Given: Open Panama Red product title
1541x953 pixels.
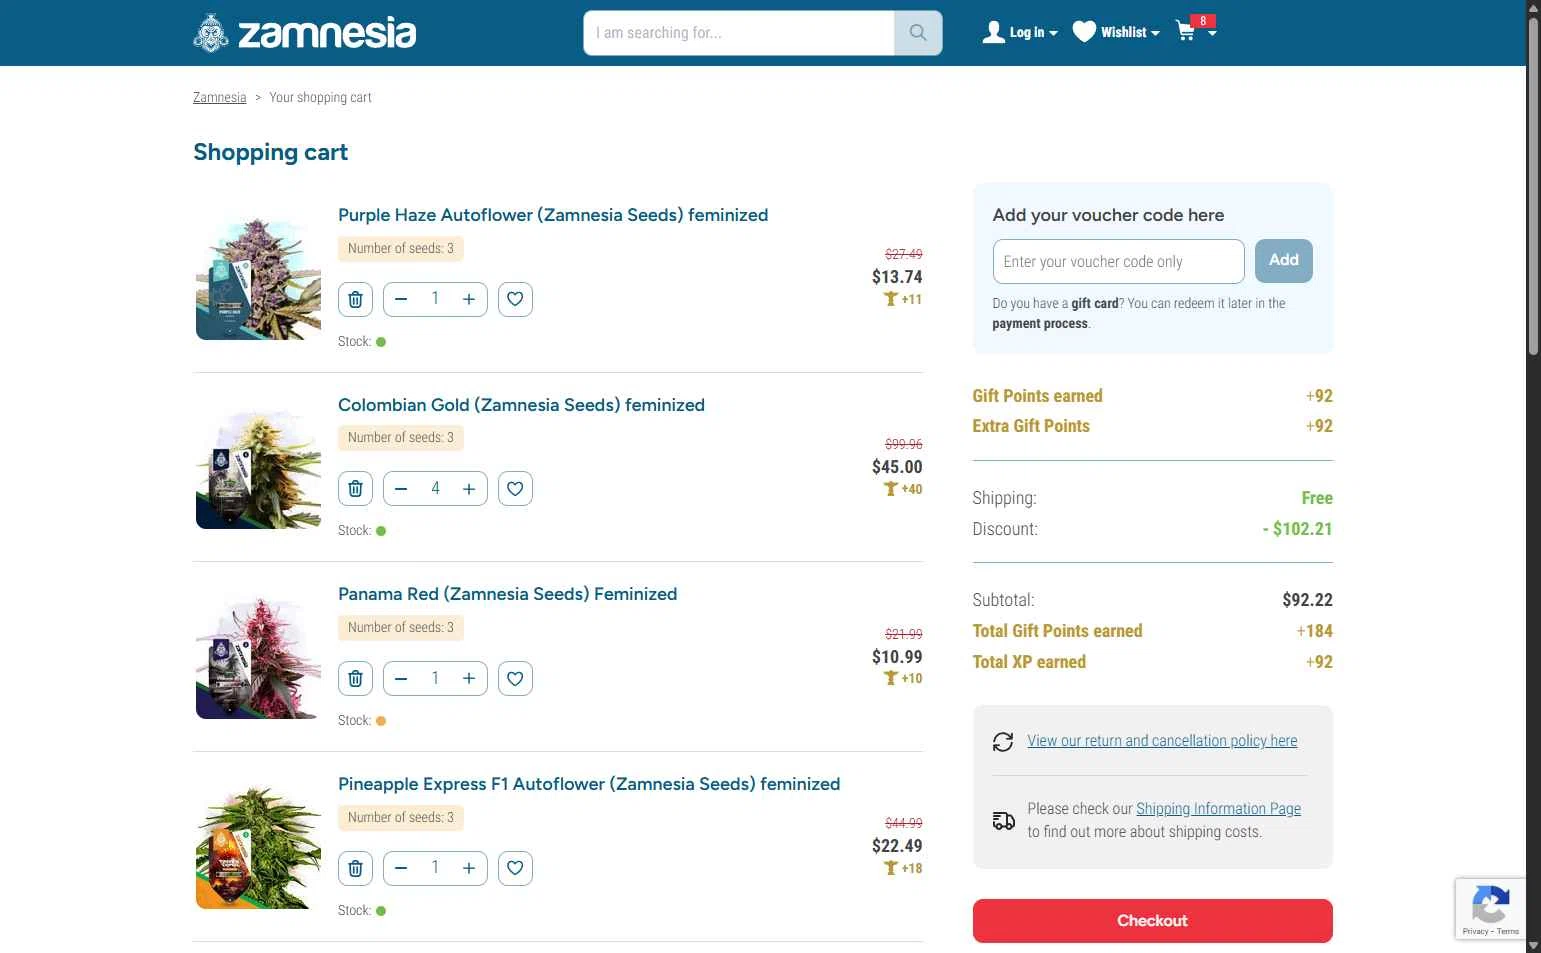Looking at the screenshot, I should tap(507, 594).
